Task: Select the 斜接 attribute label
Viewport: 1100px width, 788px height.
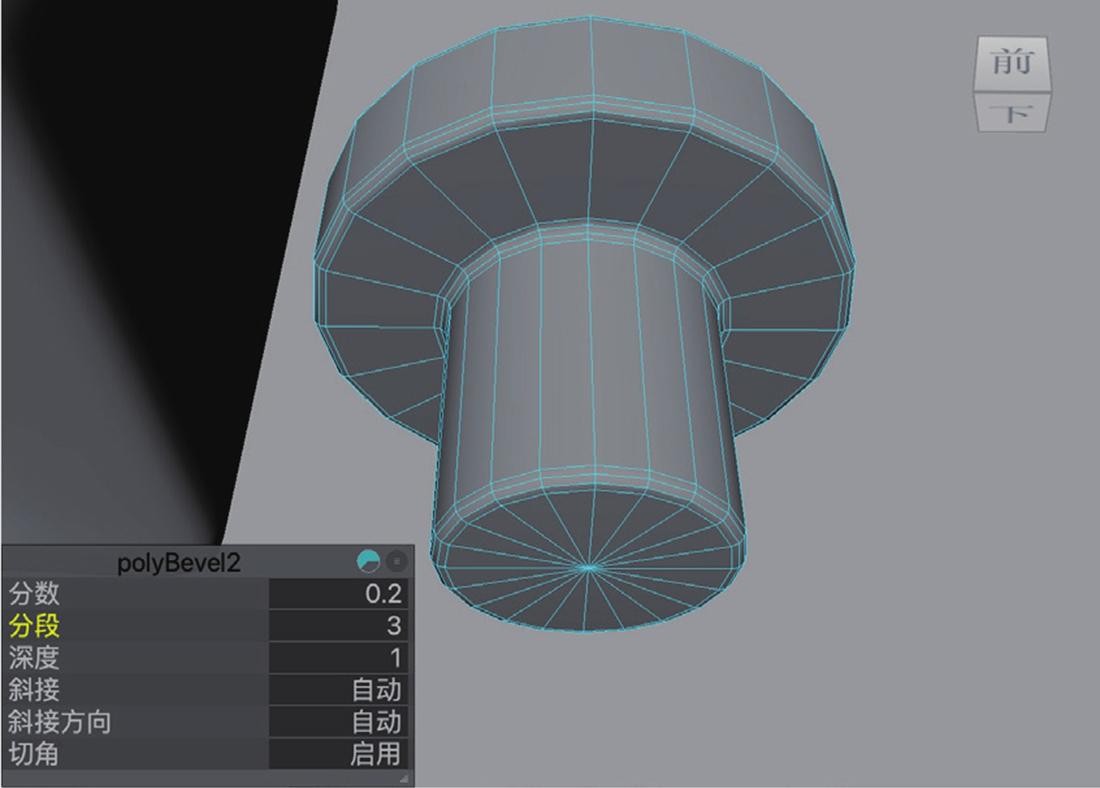Action: [x=35, y=690]
